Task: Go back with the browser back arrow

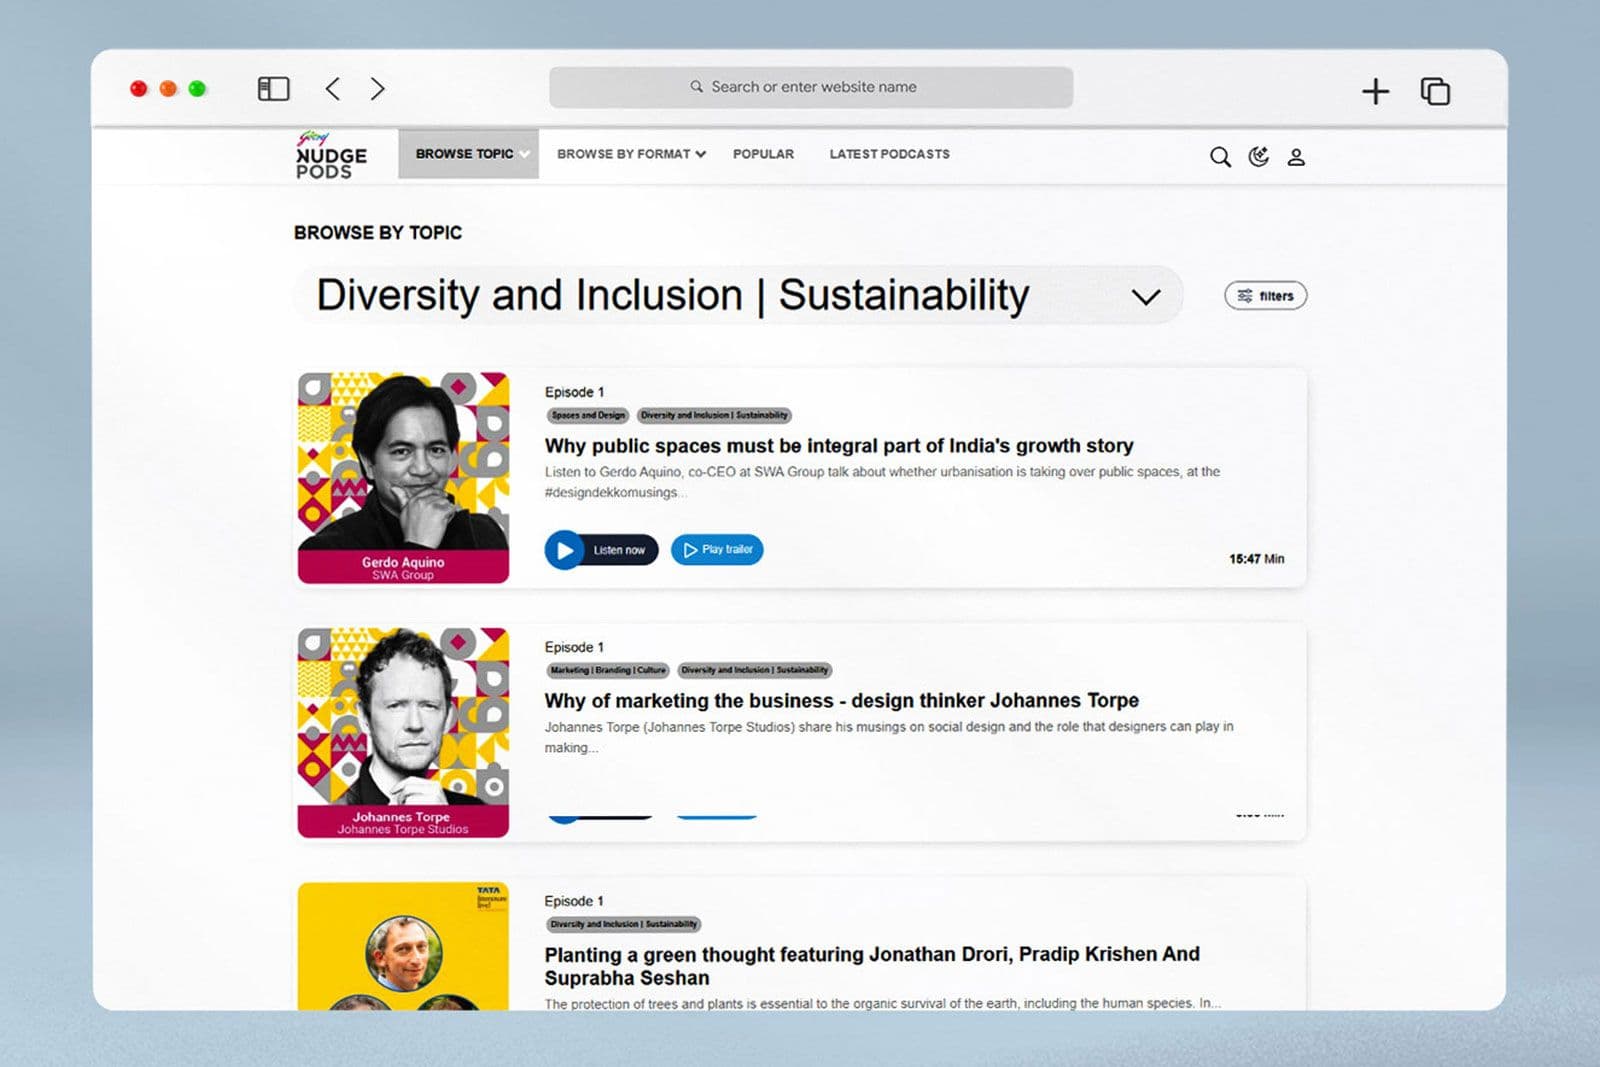Action: 333,89
